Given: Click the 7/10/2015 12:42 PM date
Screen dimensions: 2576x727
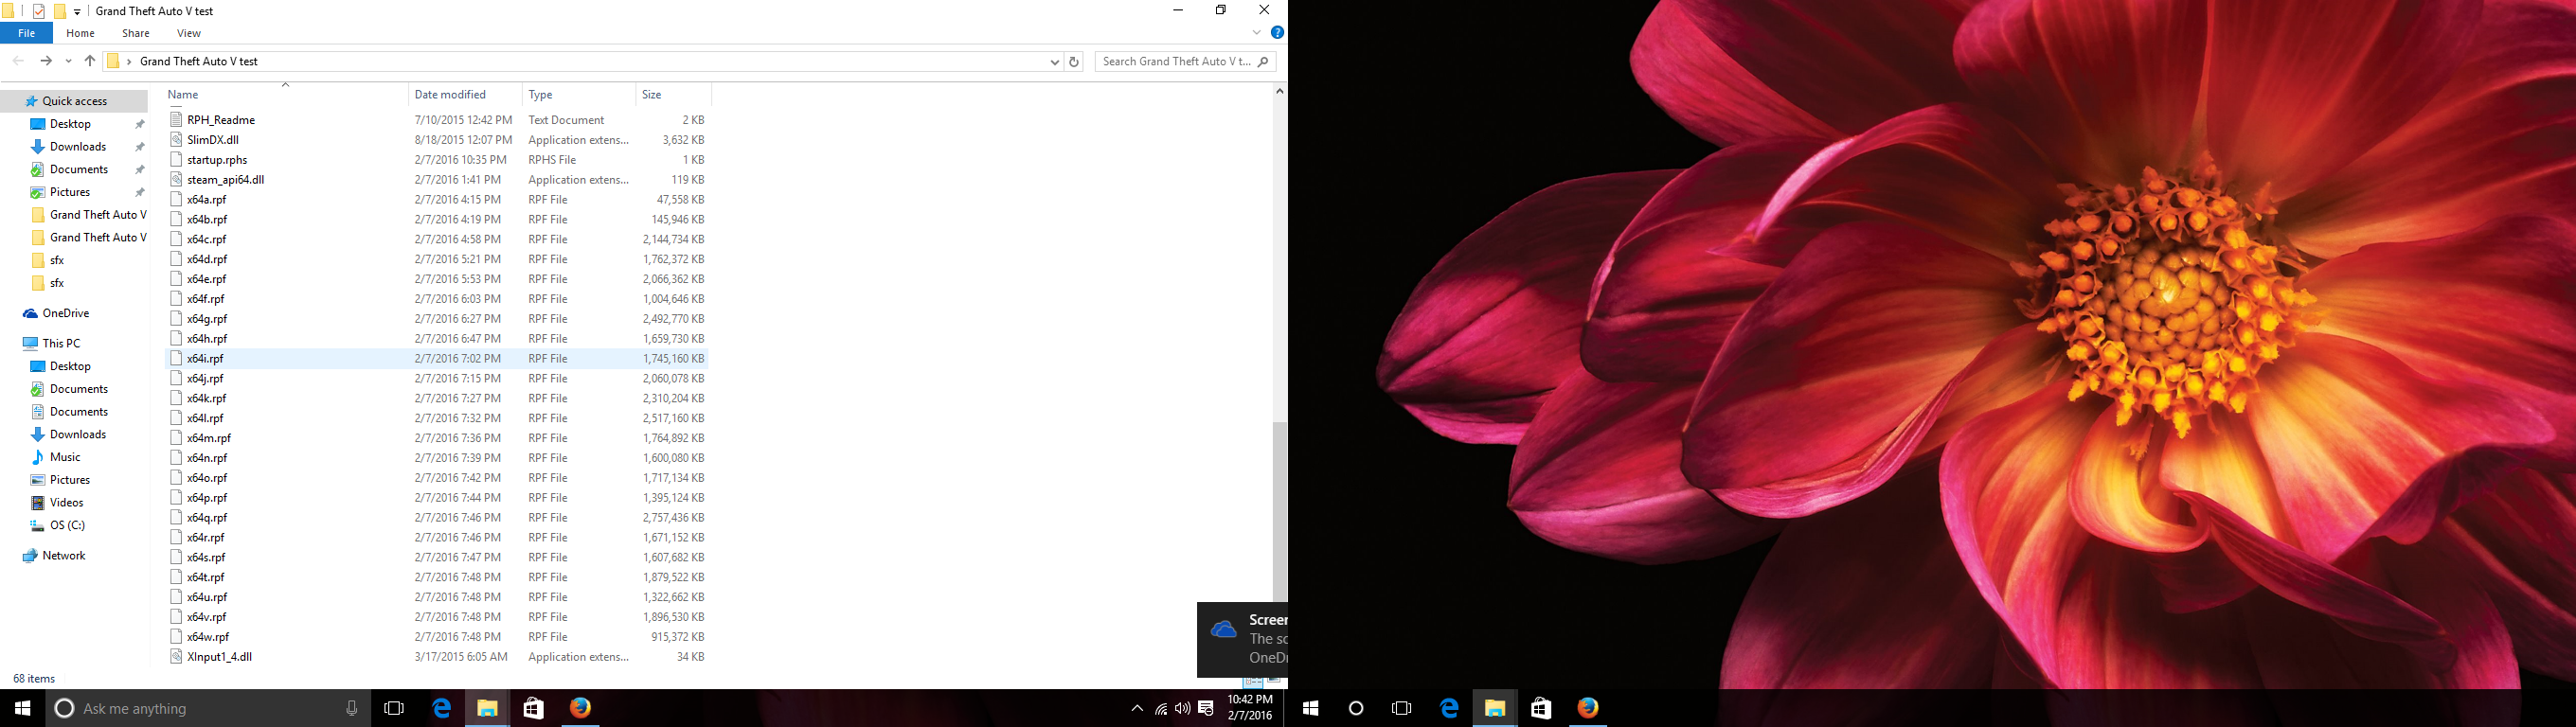Looking at the screenshot, I should (461, 120).
